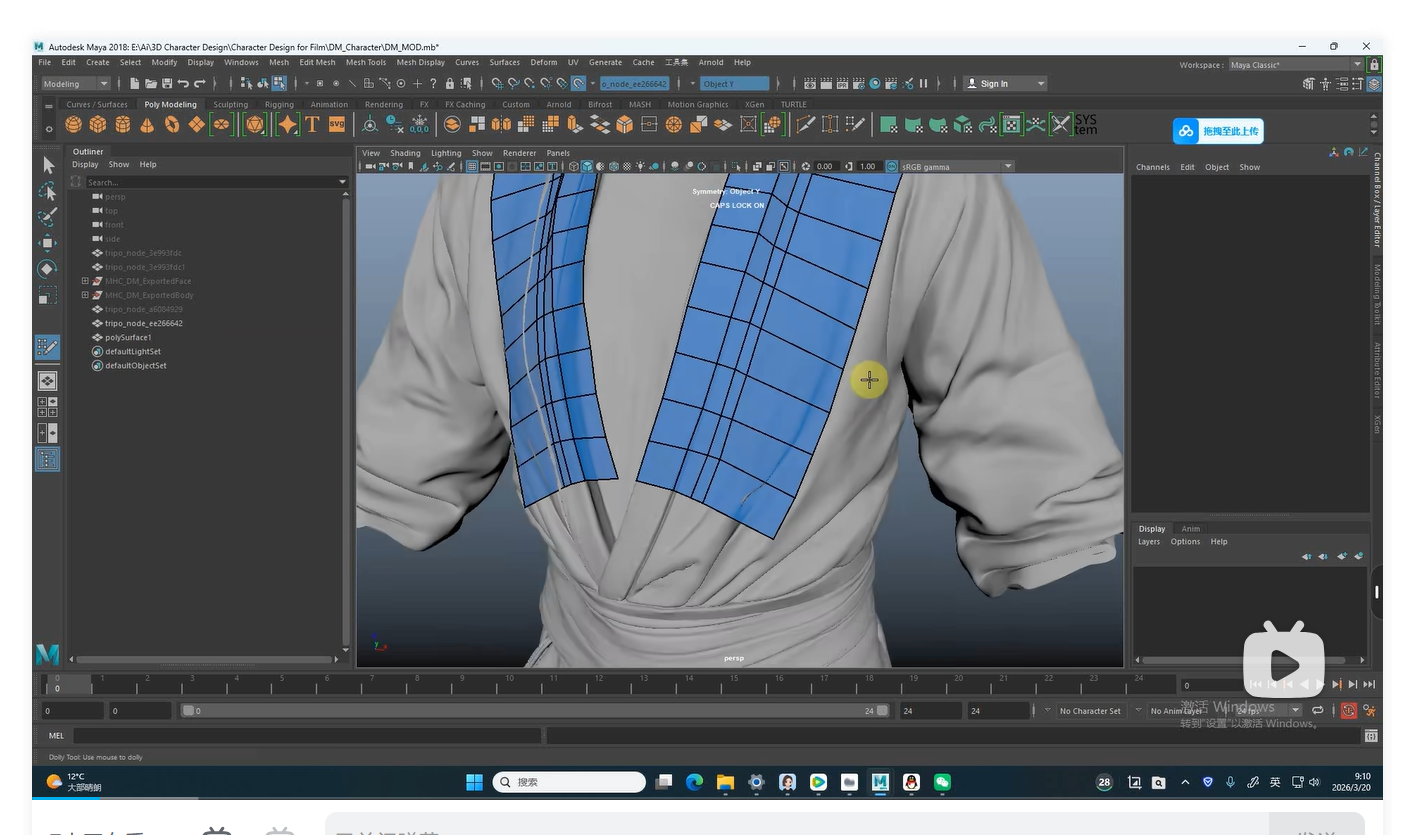The width and height of the screenshot is (1401, 835).
Task: Expand the MHC_DM_ExportedFace node
Action: pyautogui.click(x=85, y=281)
